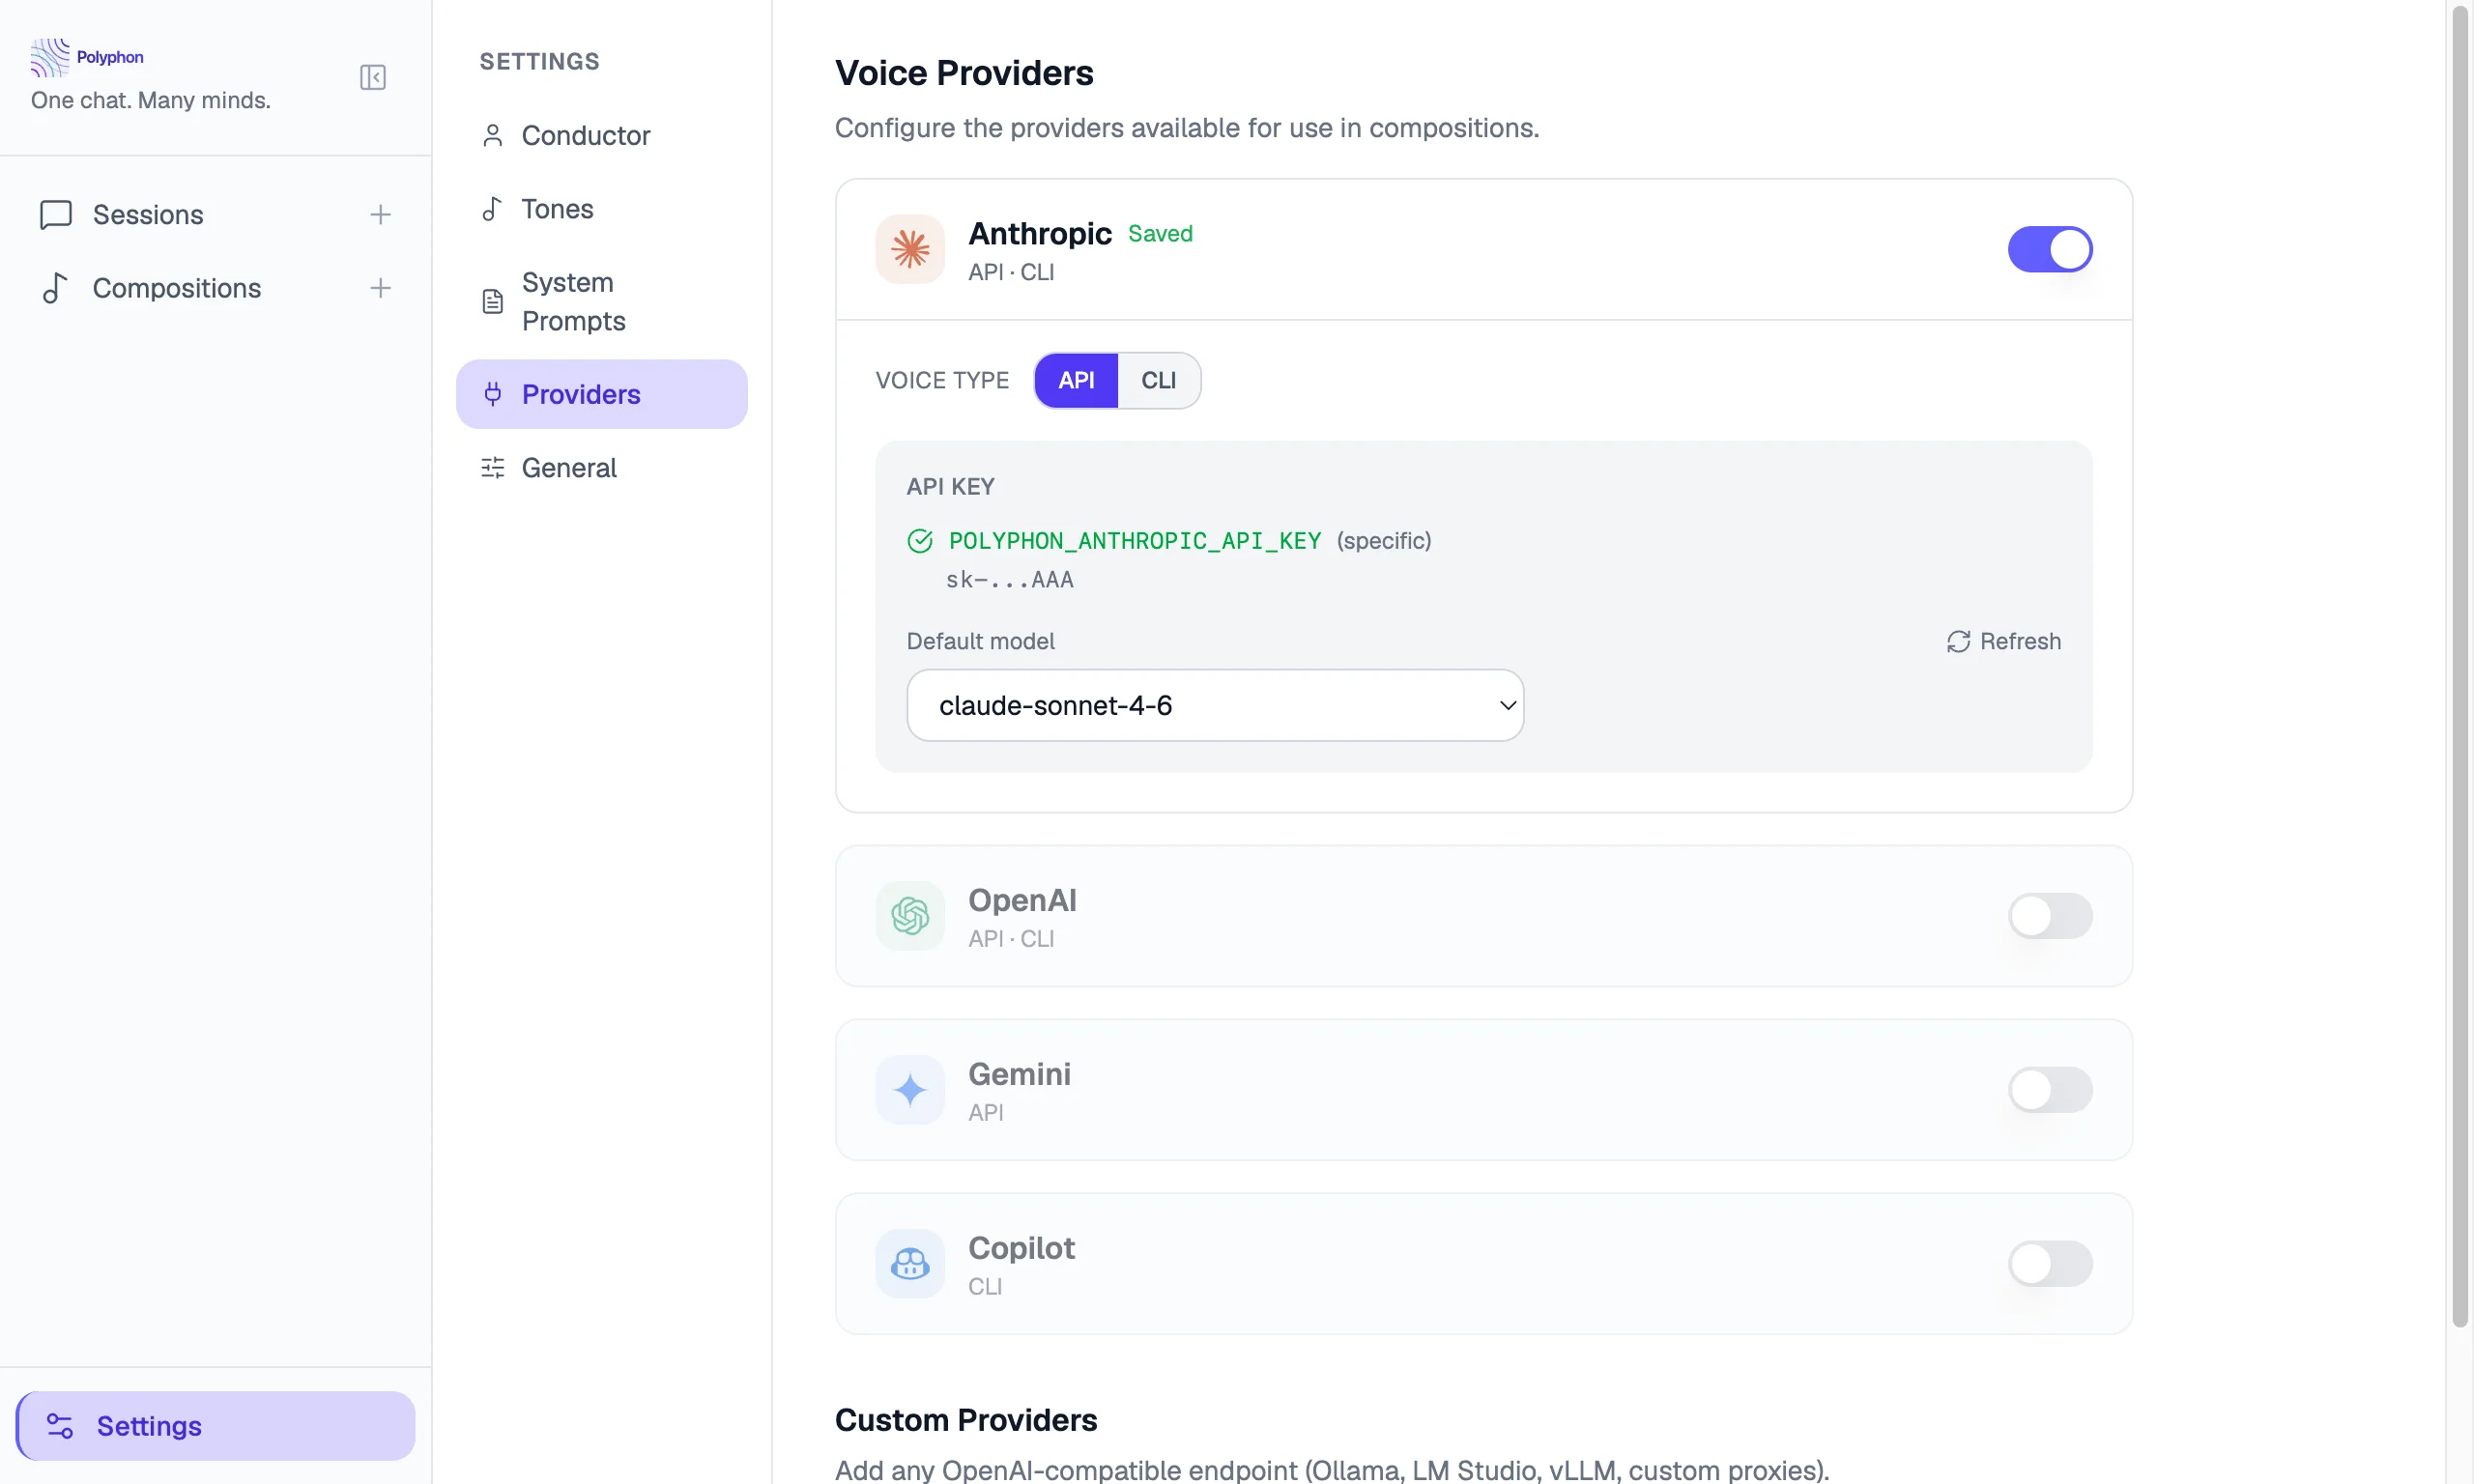The height and width of the screenshot is (1484, 2474).
Task: Click the OpenAI logo icon
Action: coord(909,915)
